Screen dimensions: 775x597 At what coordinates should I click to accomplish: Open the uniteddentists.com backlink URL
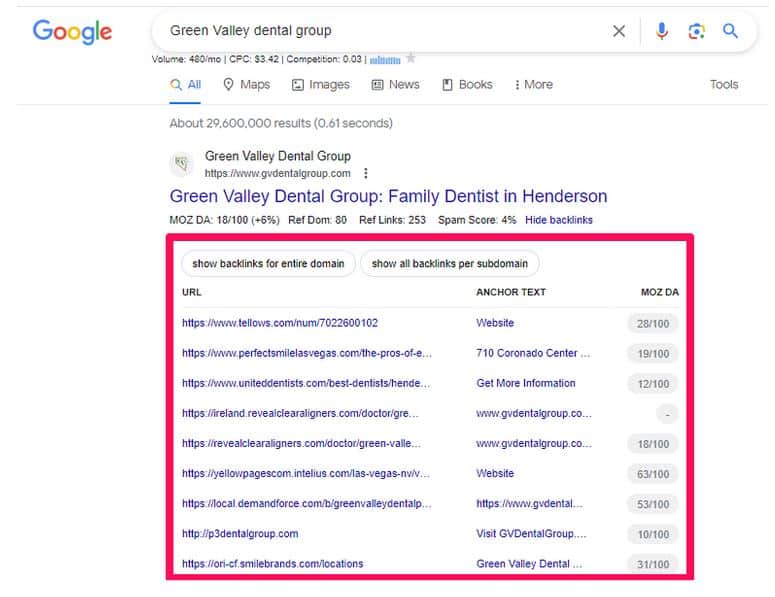(x=306, y=383)
